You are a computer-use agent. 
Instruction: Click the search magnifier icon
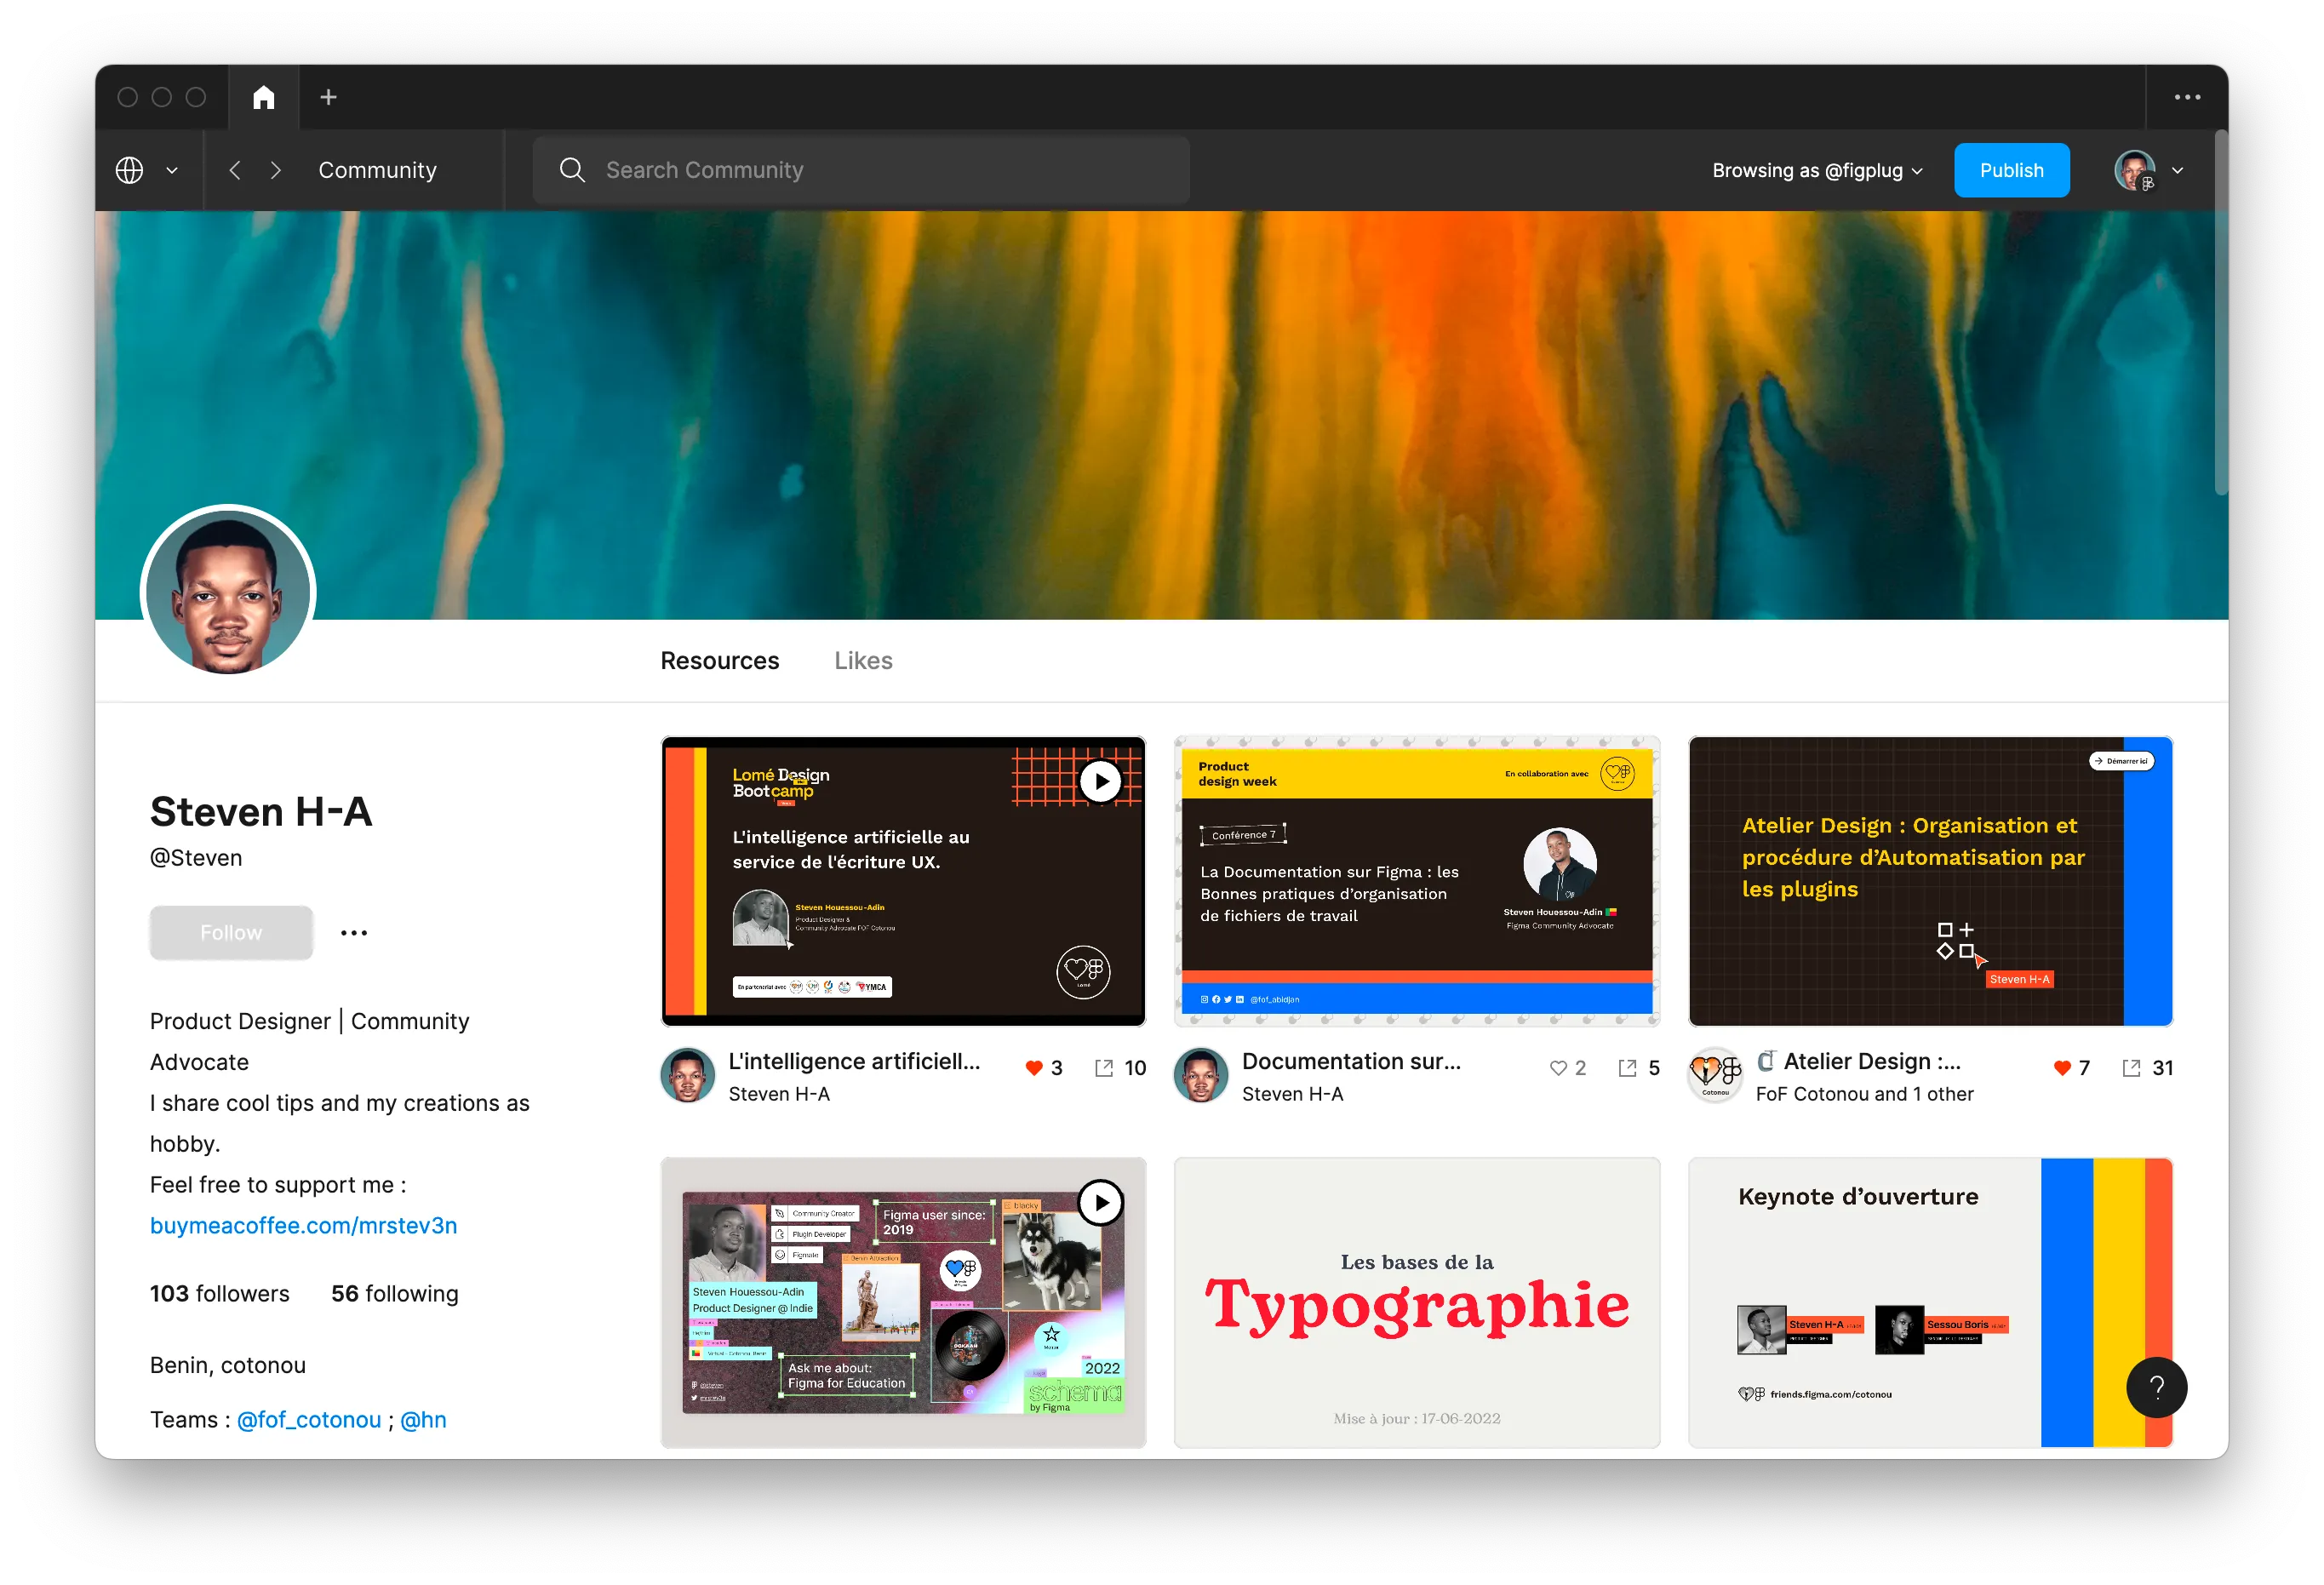click(x=572, y=170)
